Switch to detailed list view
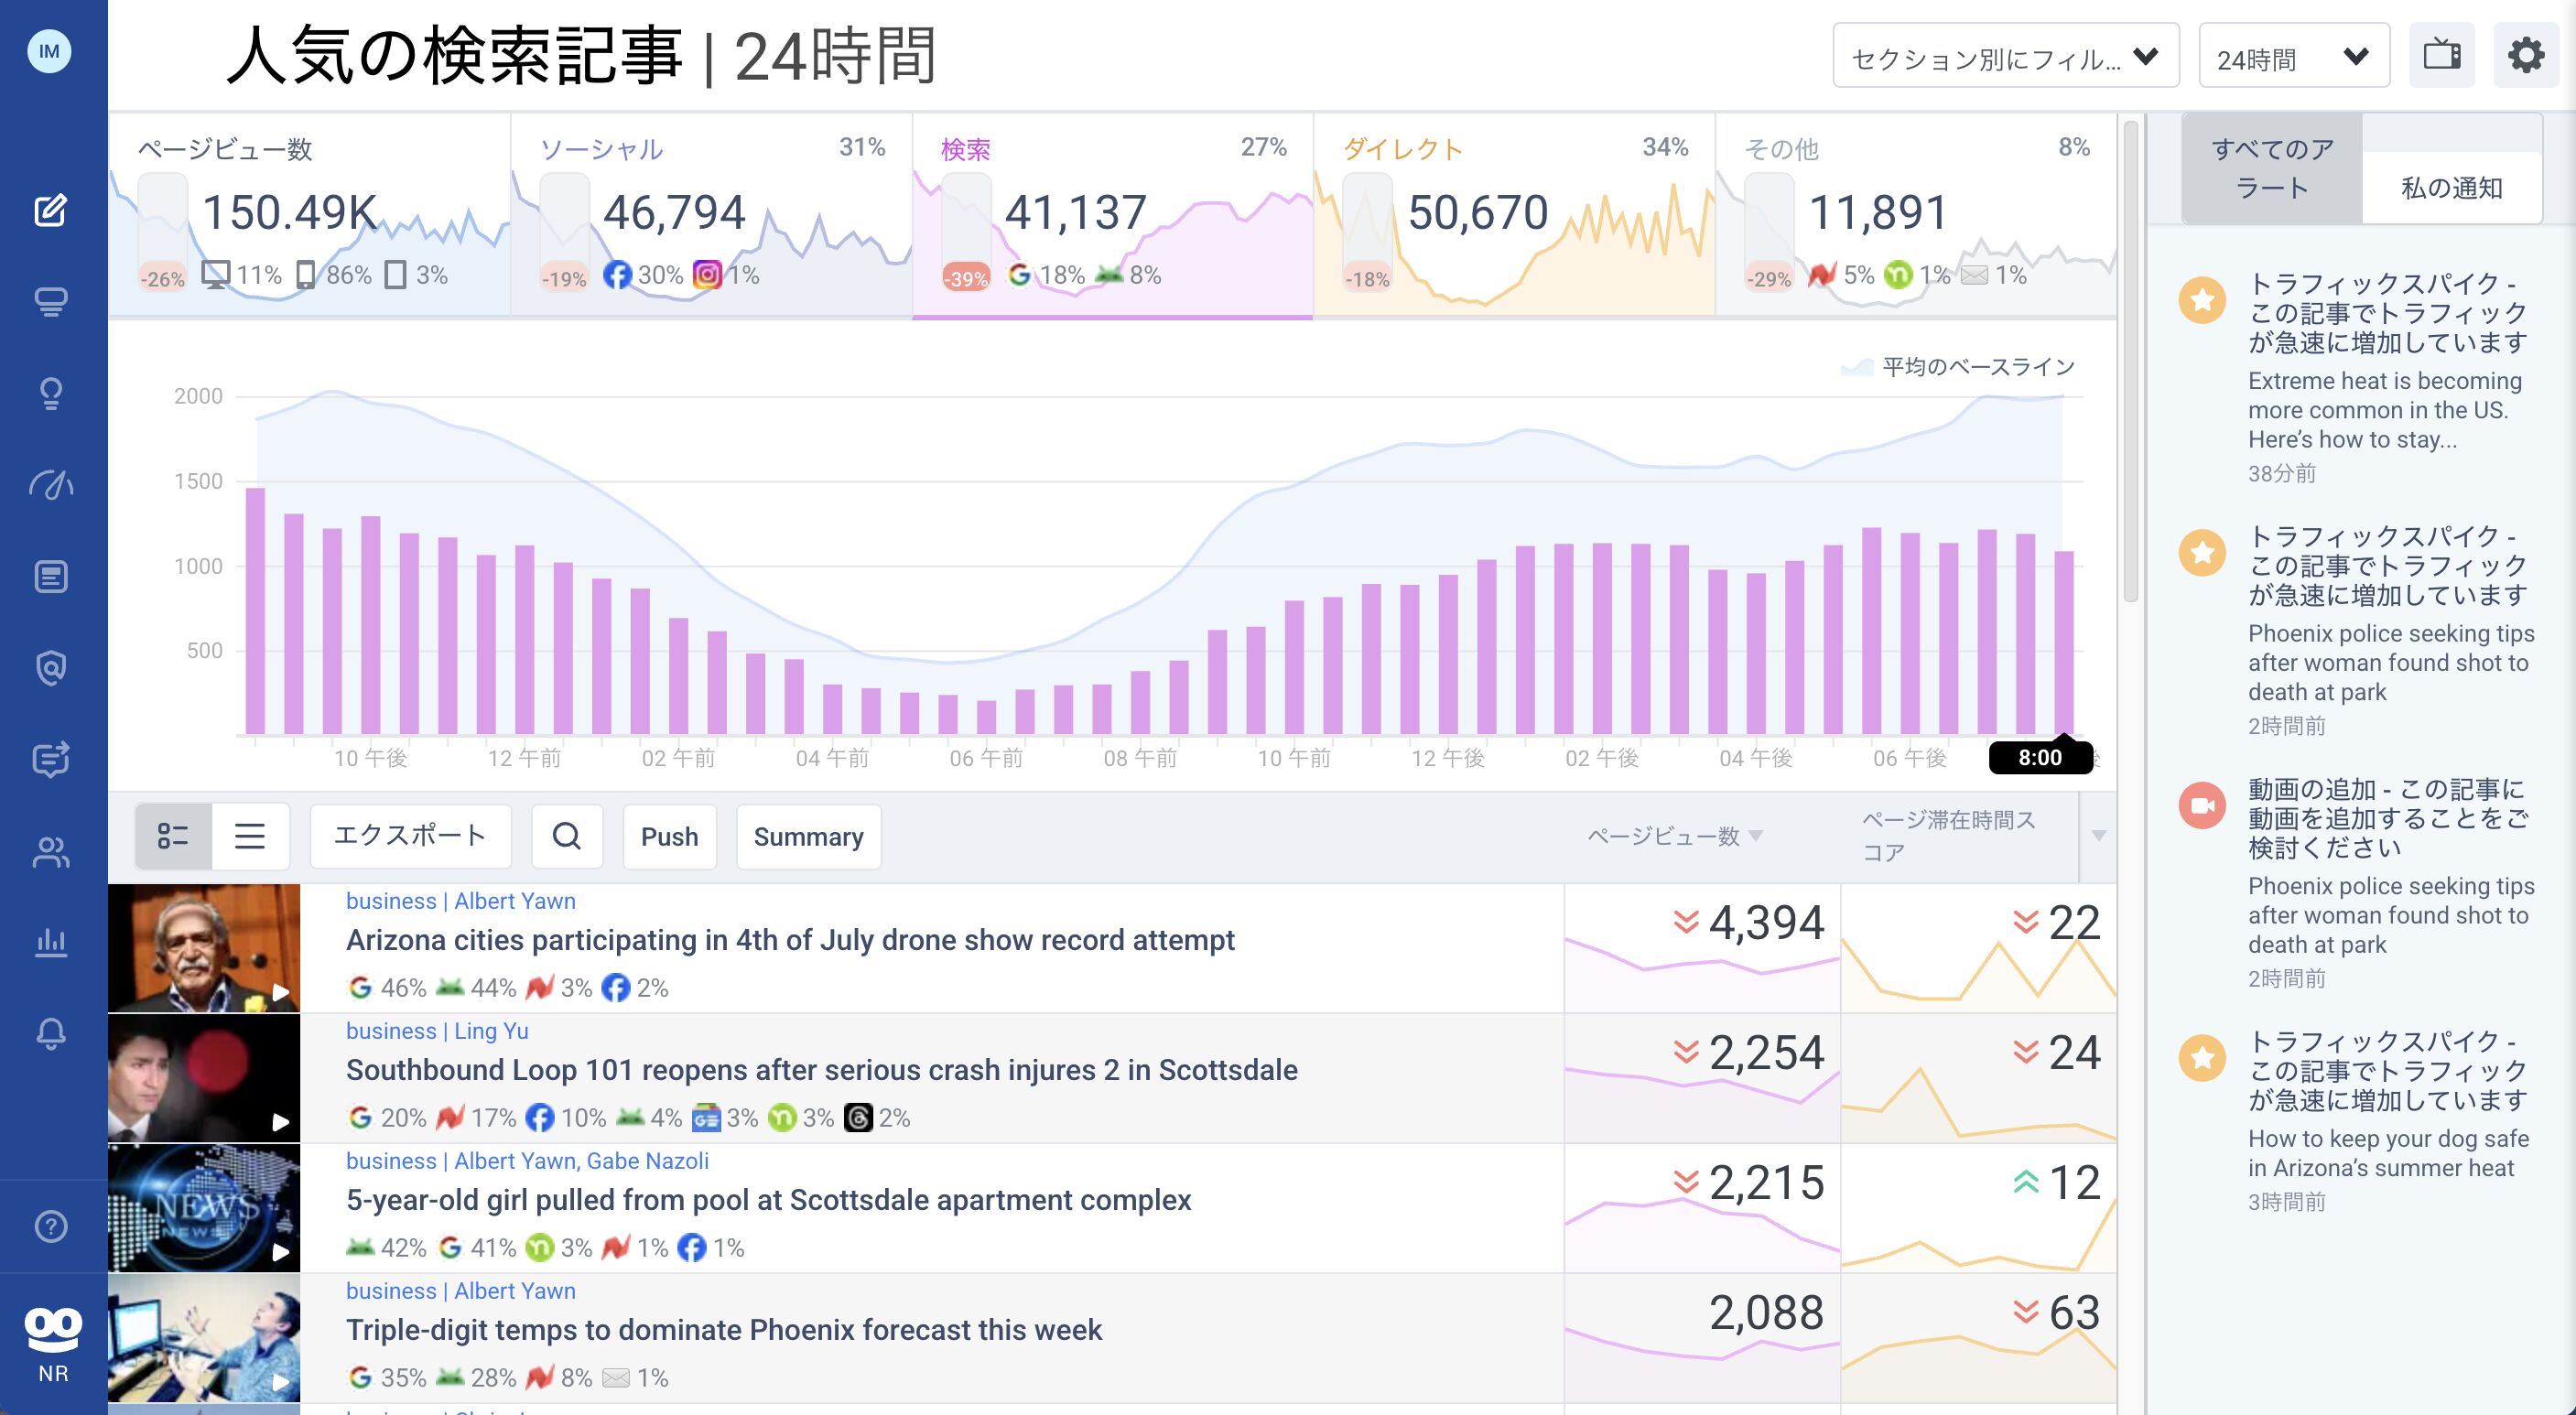Viewport: 2576px width, 1415px height. [173, 836]
